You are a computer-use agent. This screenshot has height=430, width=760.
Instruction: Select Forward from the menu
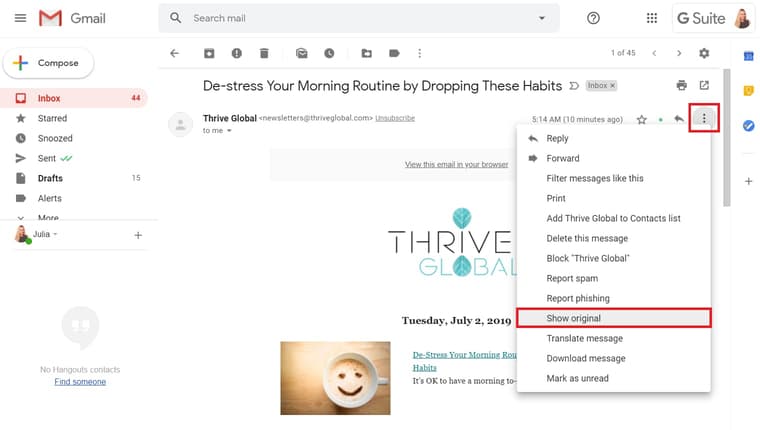coord(614,159)
